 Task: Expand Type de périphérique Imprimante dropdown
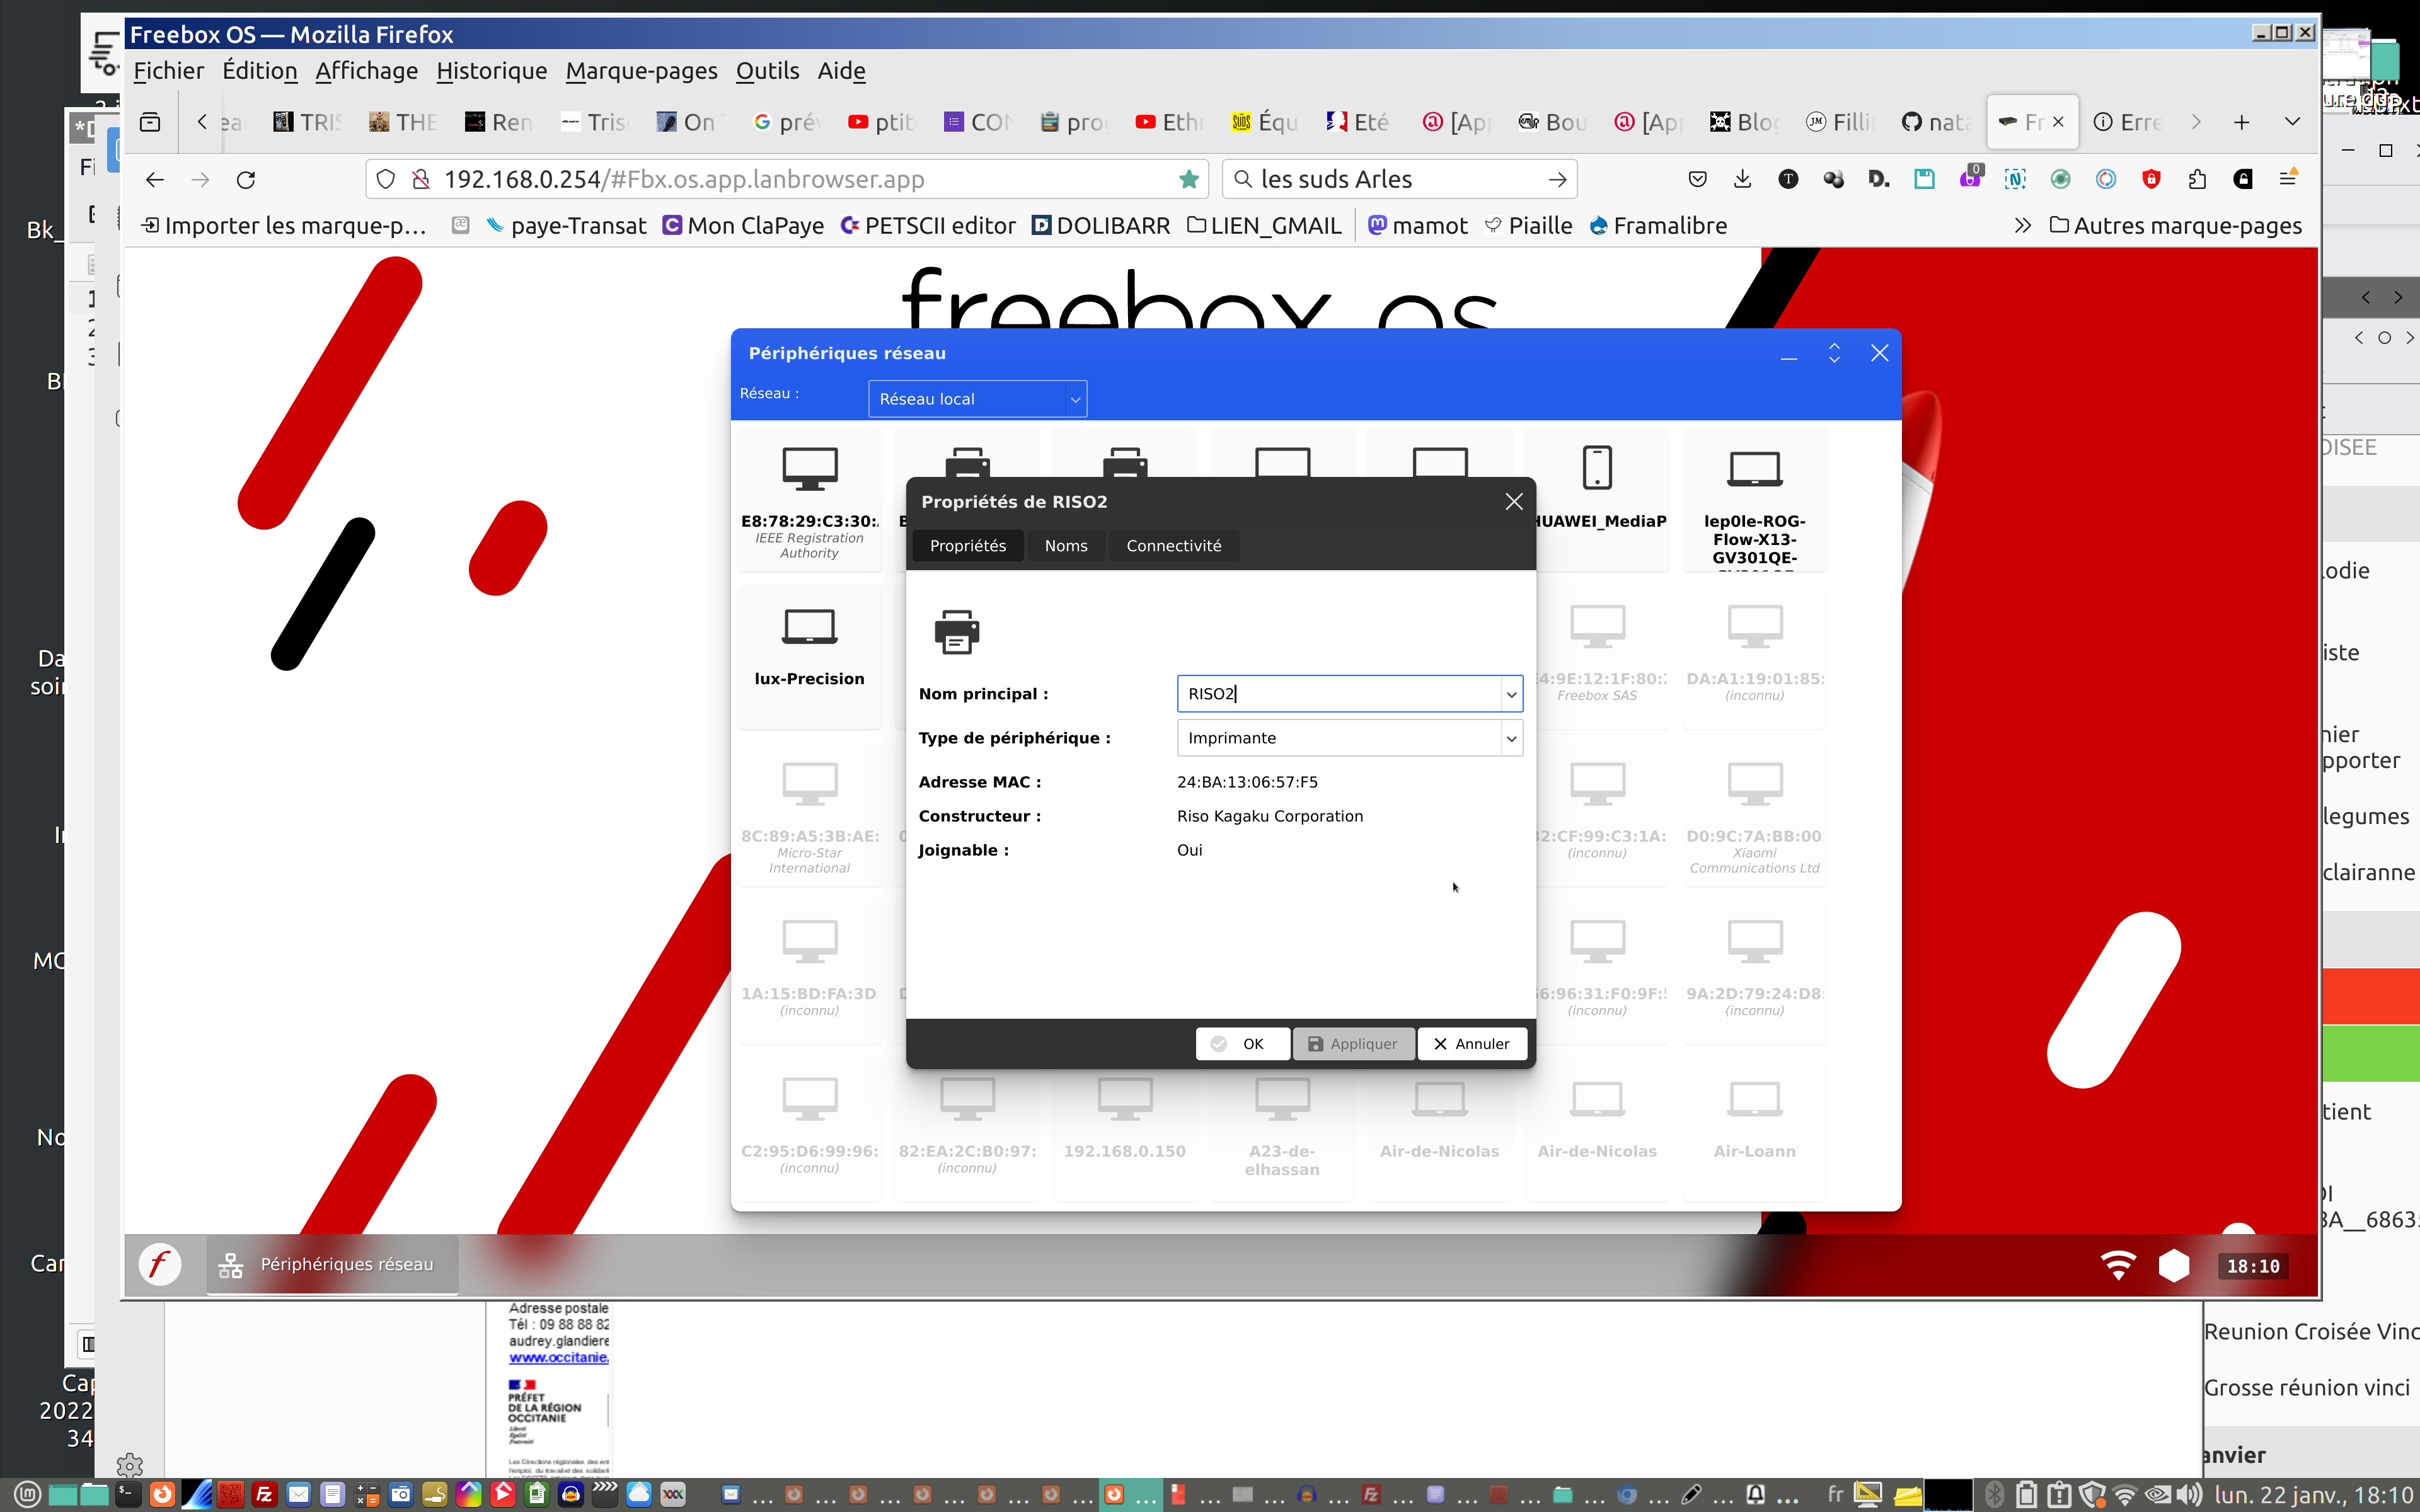click(x=1511, y=738)
